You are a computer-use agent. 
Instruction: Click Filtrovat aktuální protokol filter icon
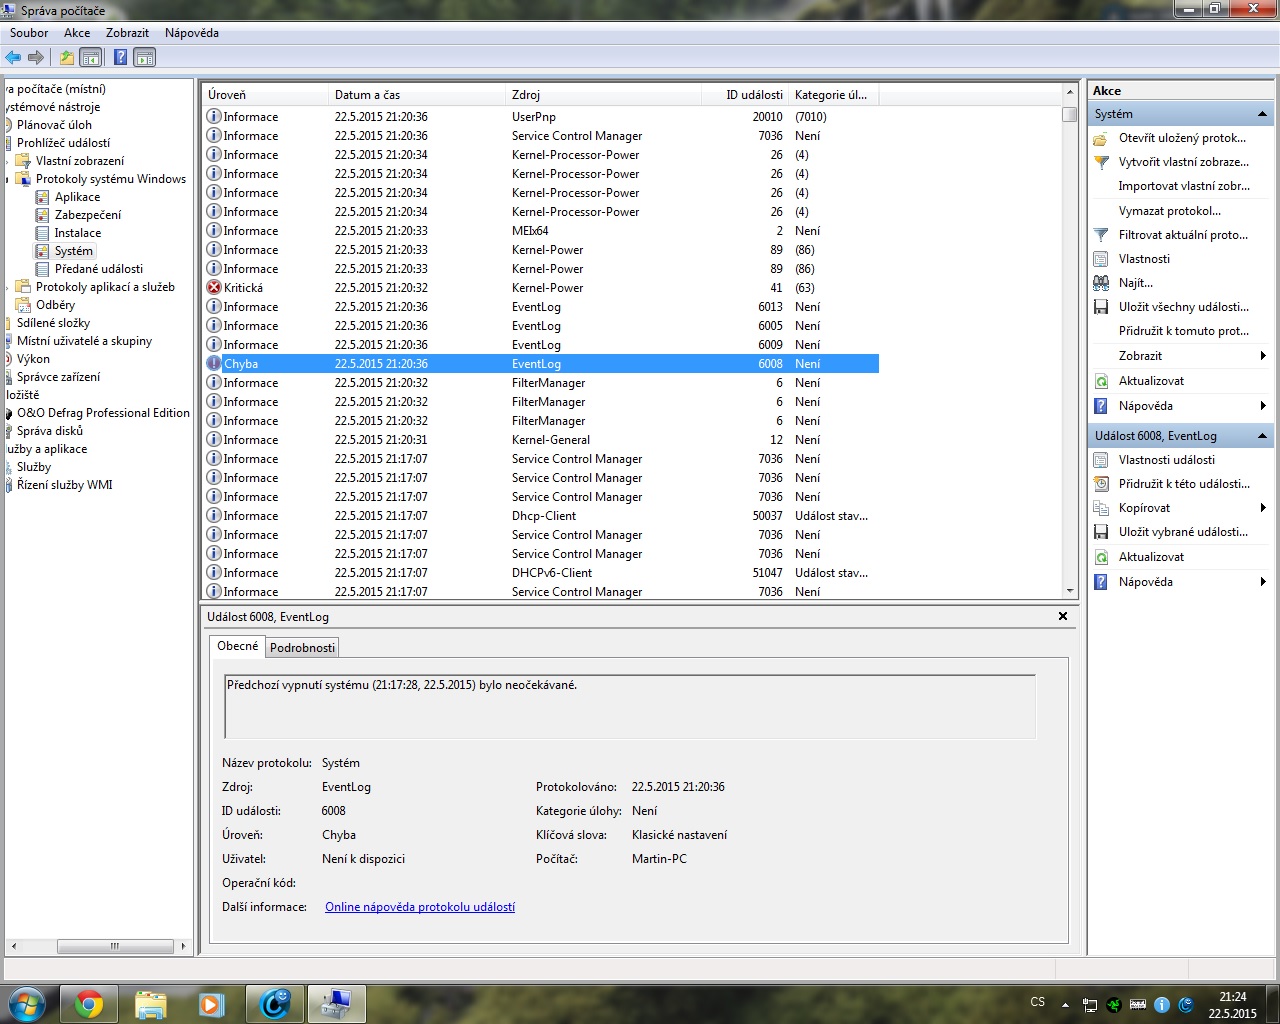pos(1101,235)
